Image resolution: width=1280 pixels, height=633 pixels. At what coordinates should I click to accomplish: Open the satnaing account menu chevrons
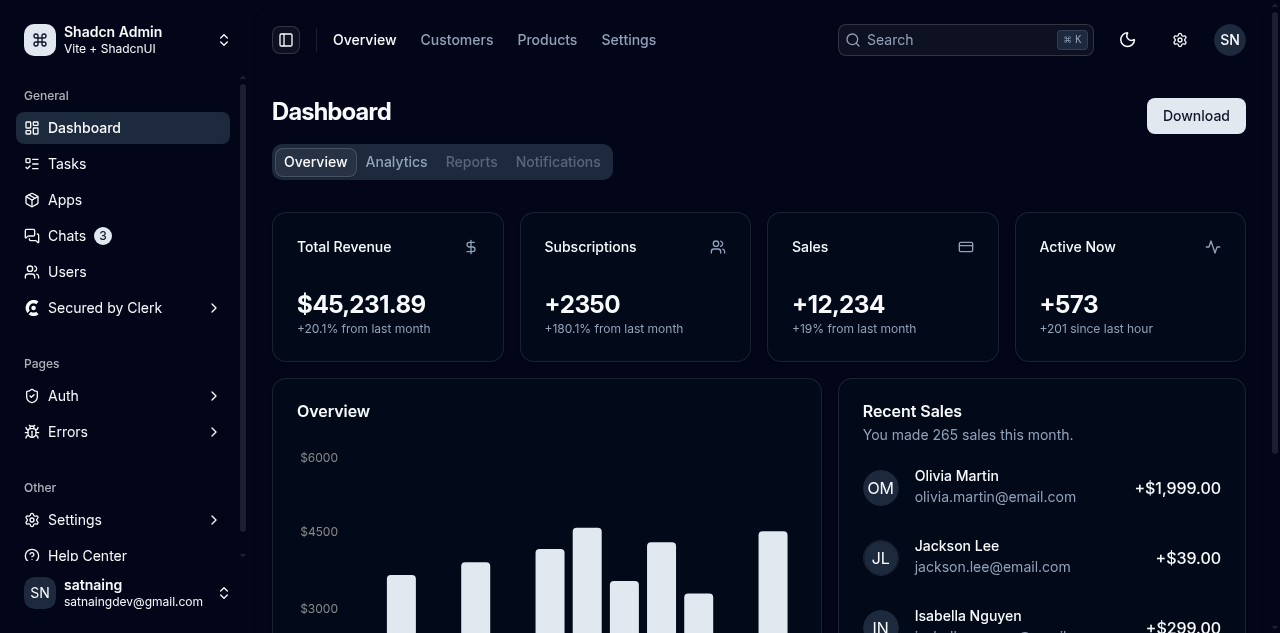[x=224, y=593]
